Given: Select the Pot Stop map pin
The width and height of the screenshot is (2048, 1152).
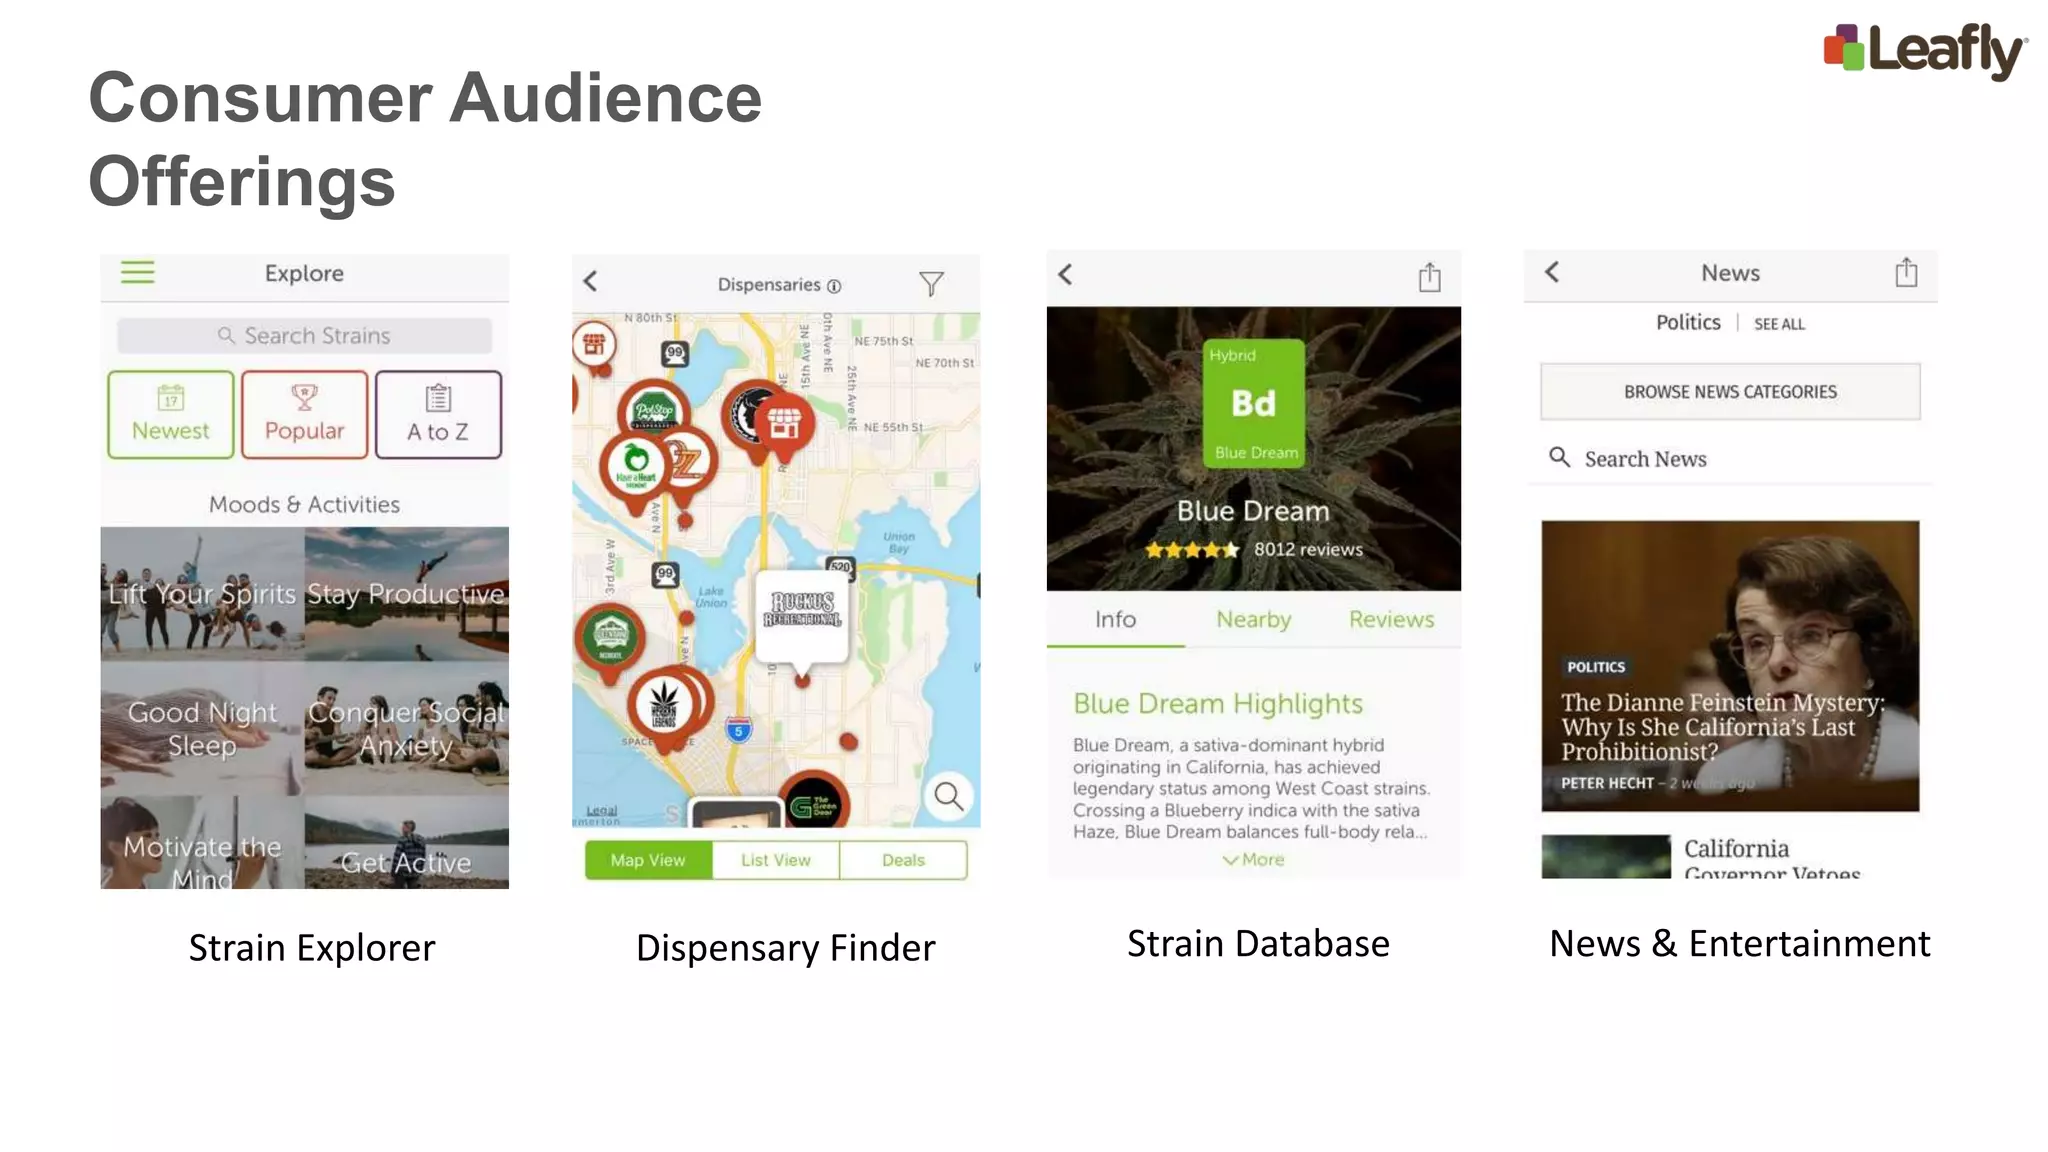Looking at the screenshot, I should pyautogui.click(x=654, y=411).
